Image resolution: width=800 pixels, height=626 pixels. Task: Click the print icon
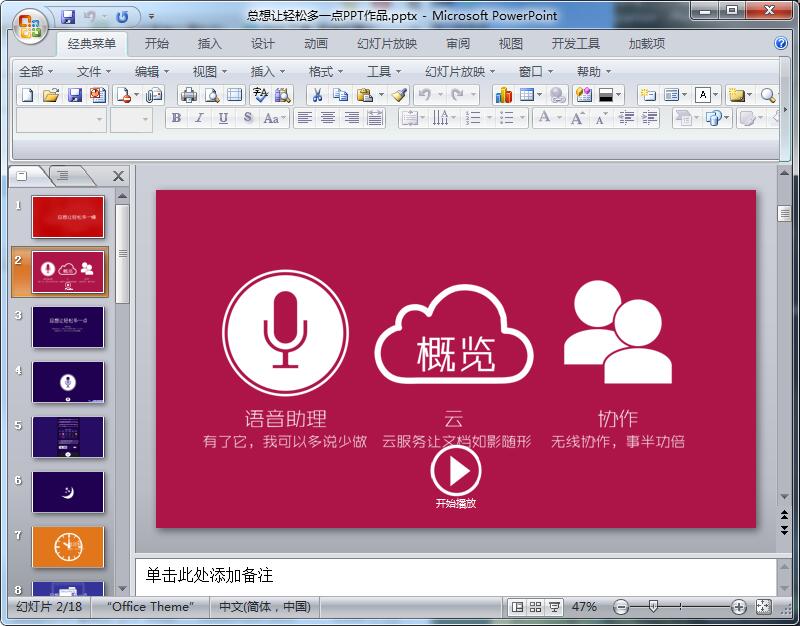pyautogui.click(x=189, y=95)
